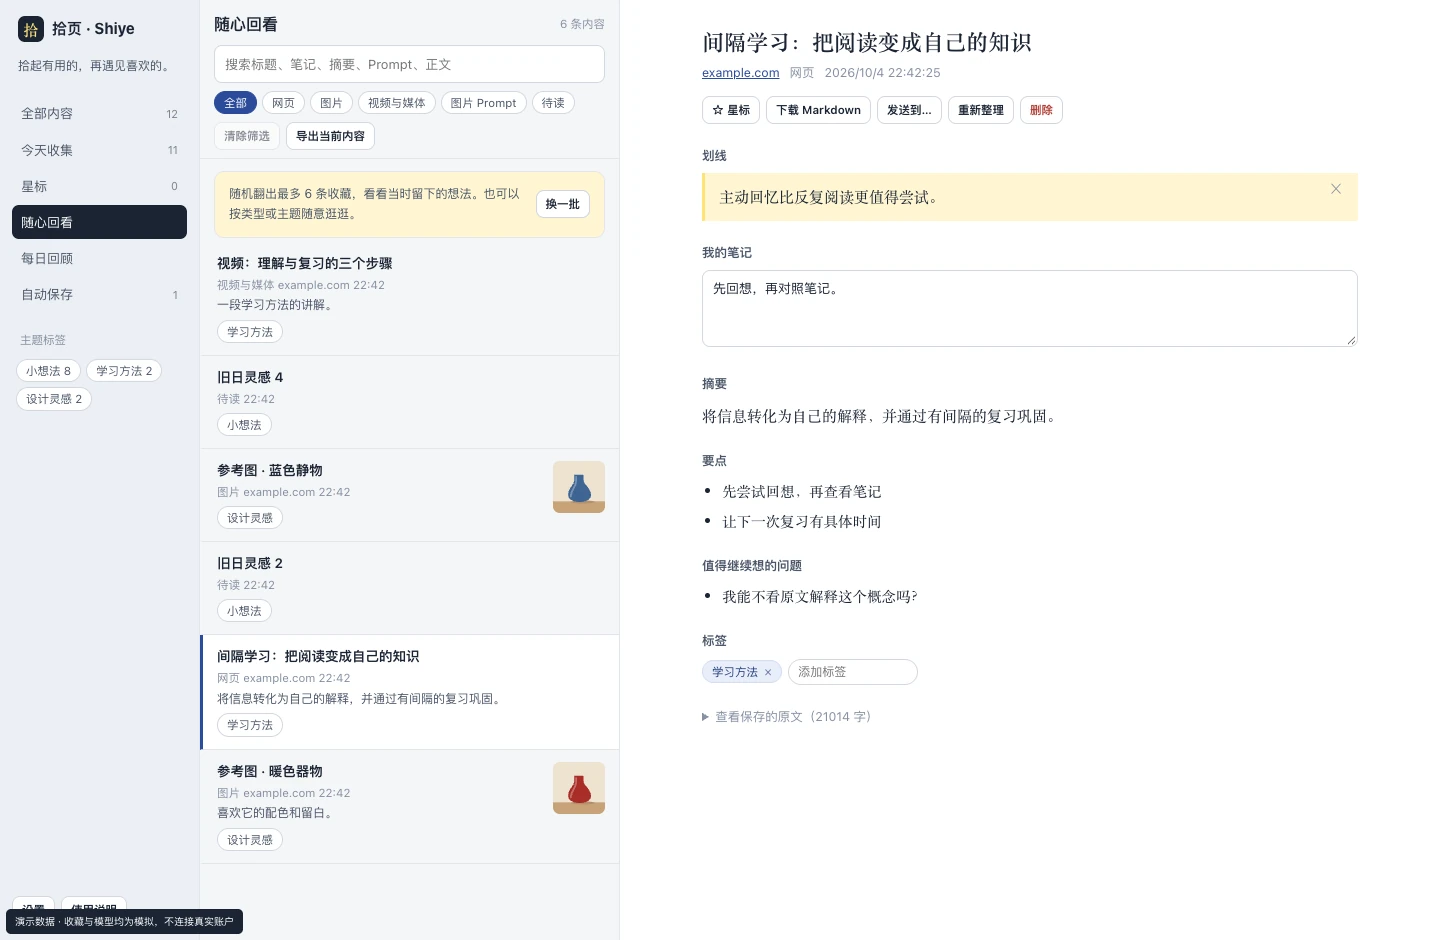The width and height of the screenshot is (1440, 940).
Task: Select the 网页 filter chip
Action: [283, 103]
